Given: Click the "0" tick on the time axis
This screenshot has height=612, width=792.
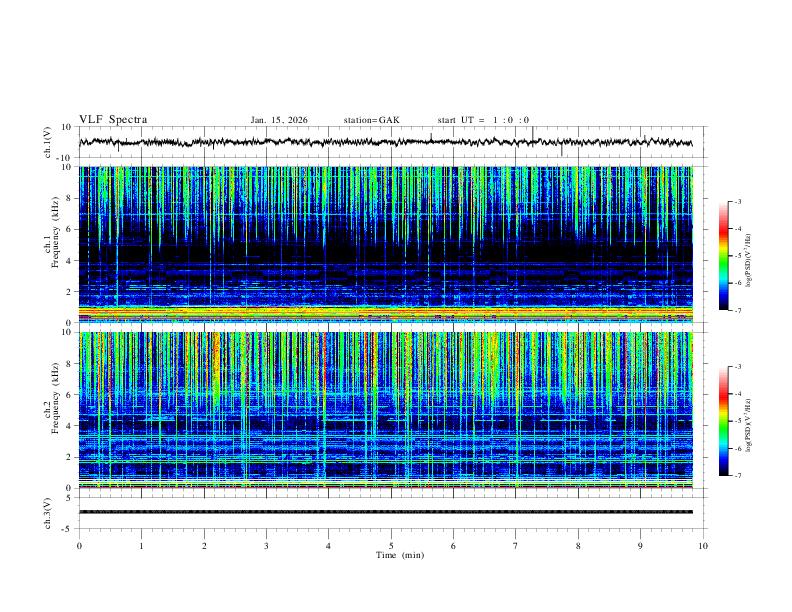Looking at the screenshot, I should [x=79, y=546].
